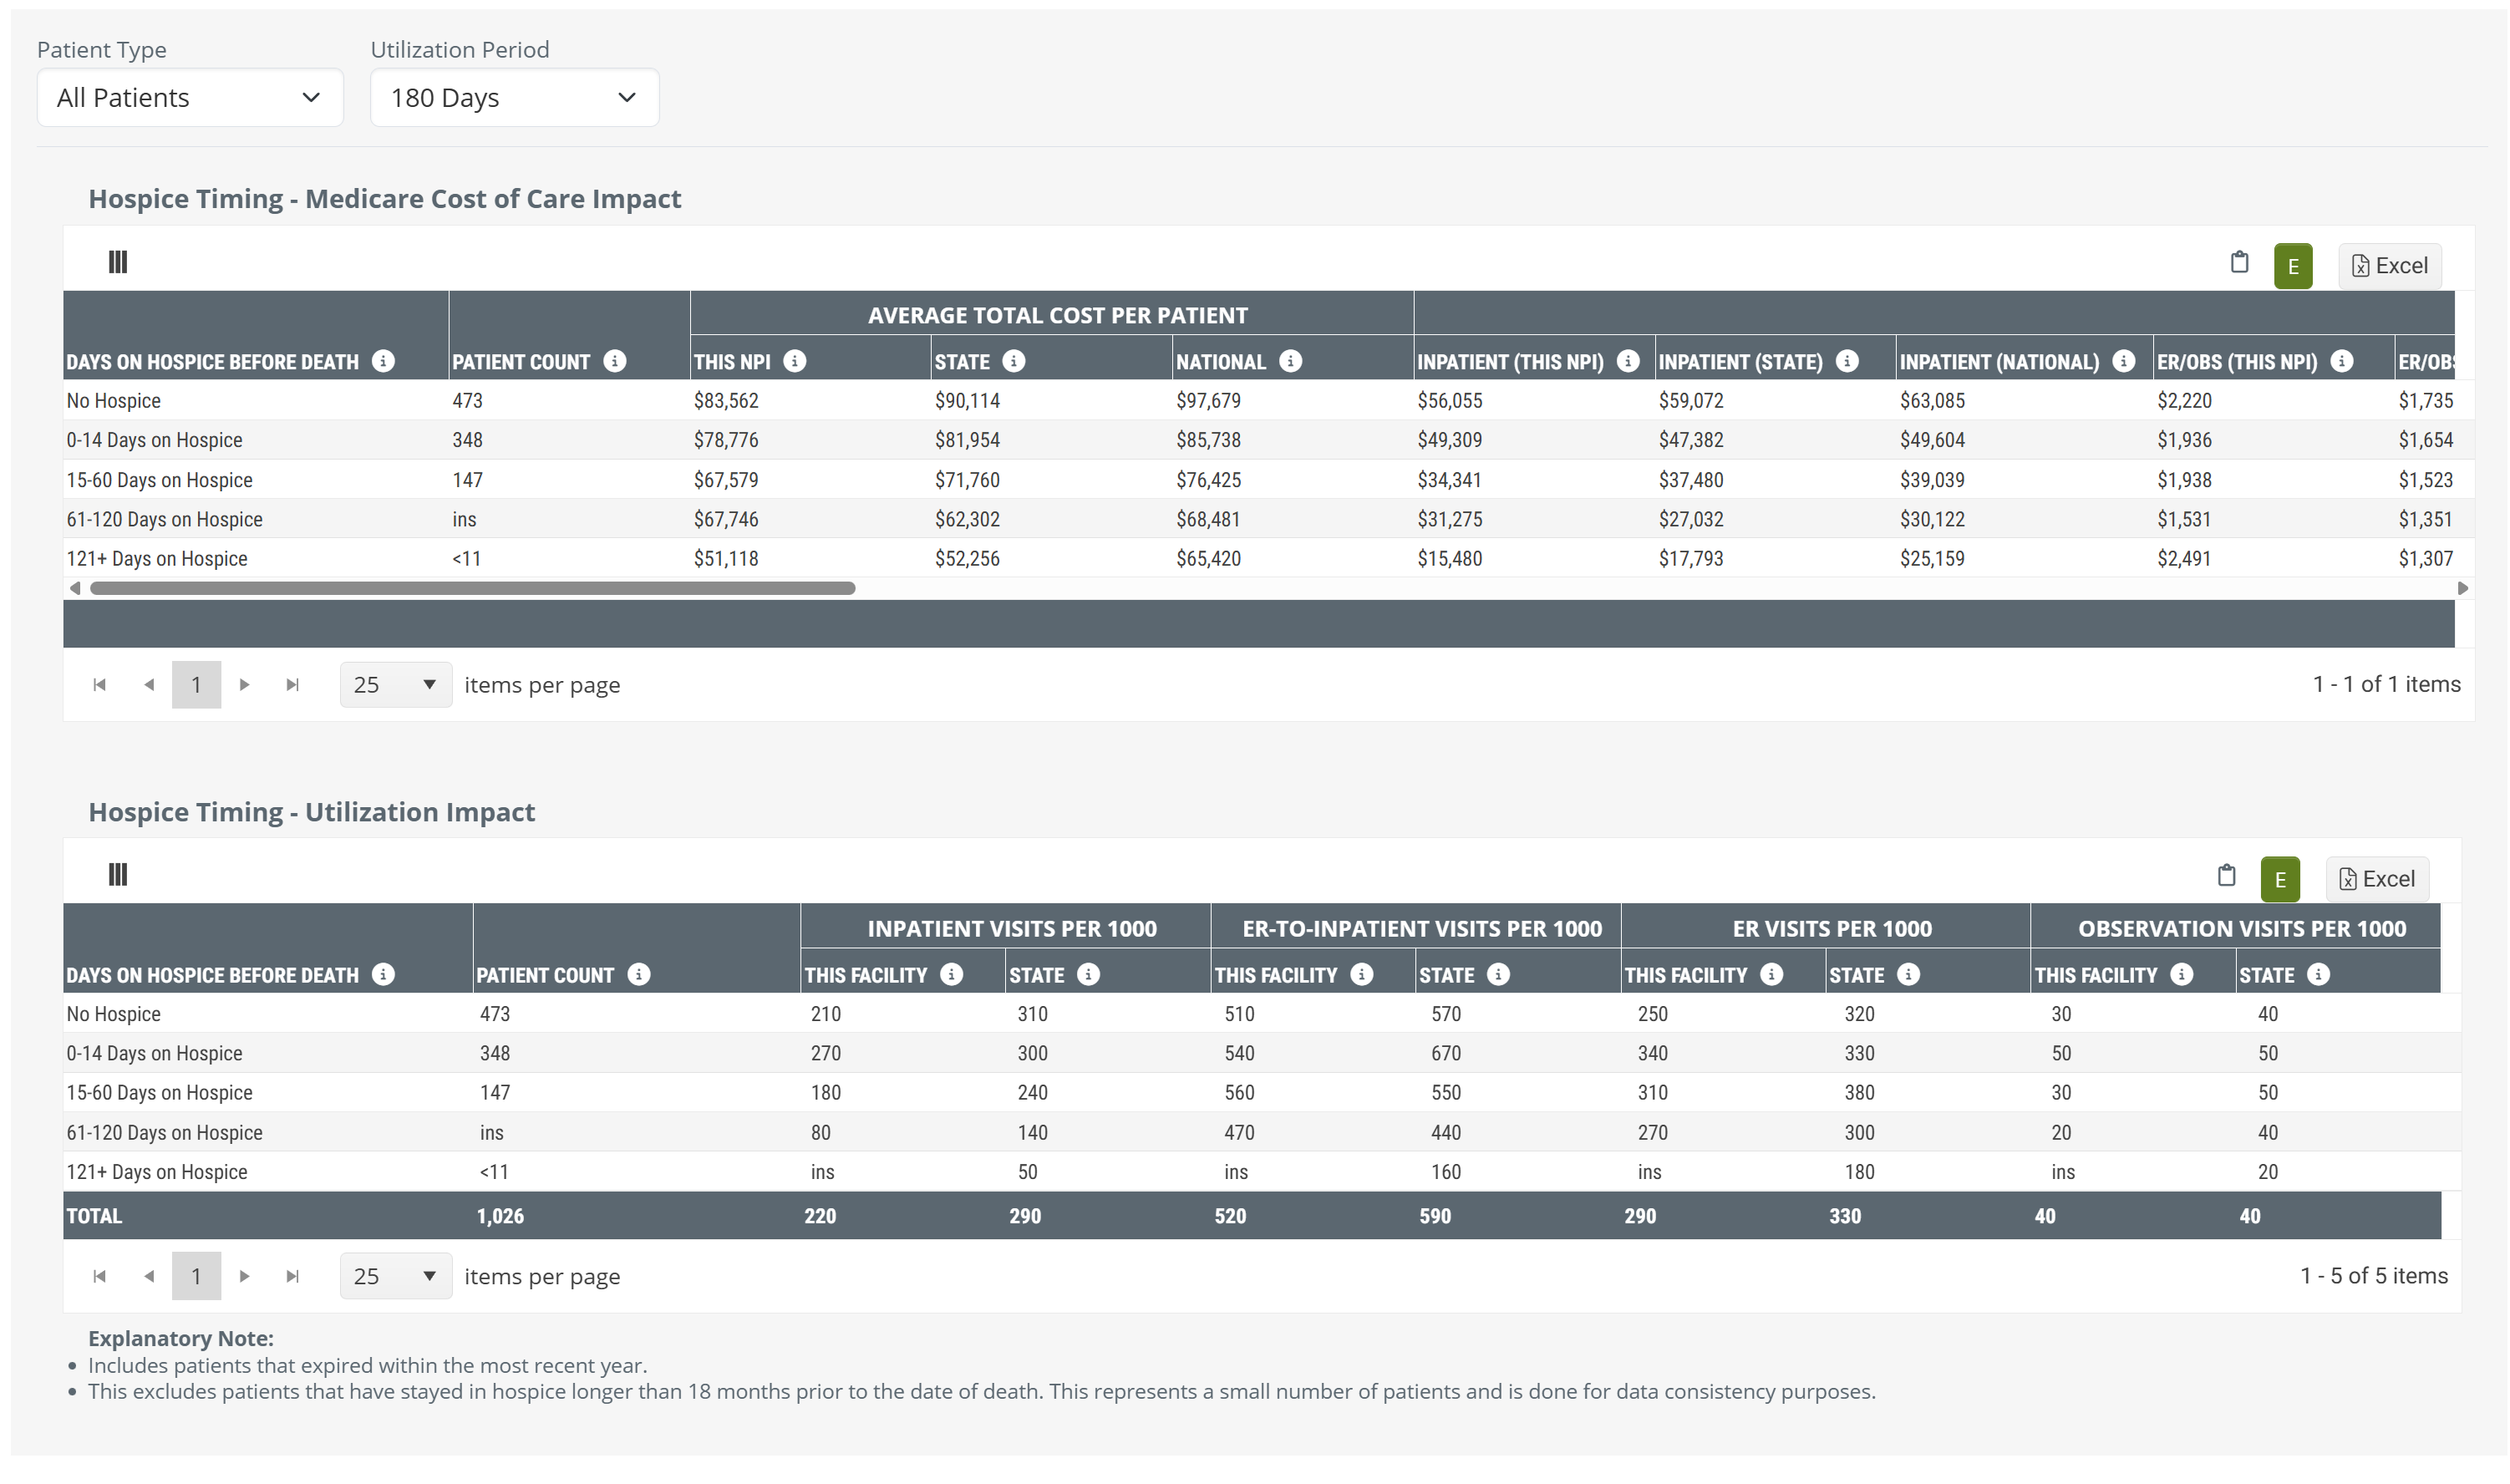
Task: Export Utilization Impact table to Excel
Action: (x=2376, y=880)
